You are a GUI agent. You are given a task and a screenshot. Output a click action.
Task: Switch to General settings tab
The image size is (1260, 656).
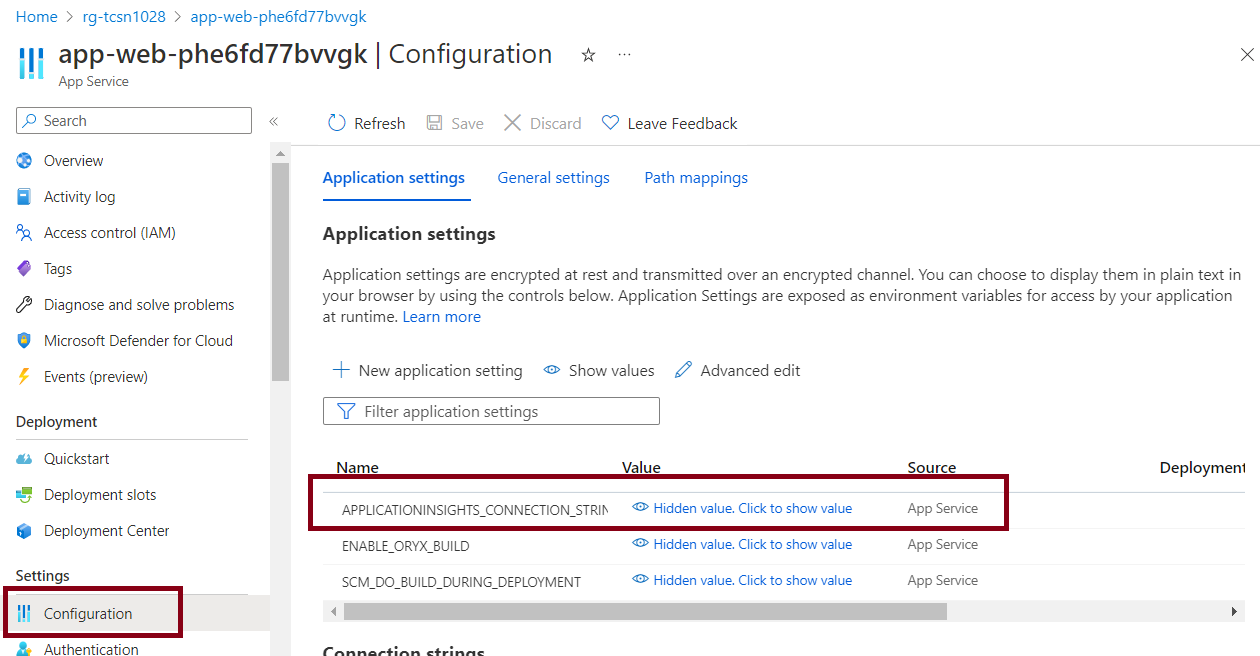[x=553, y=178]
